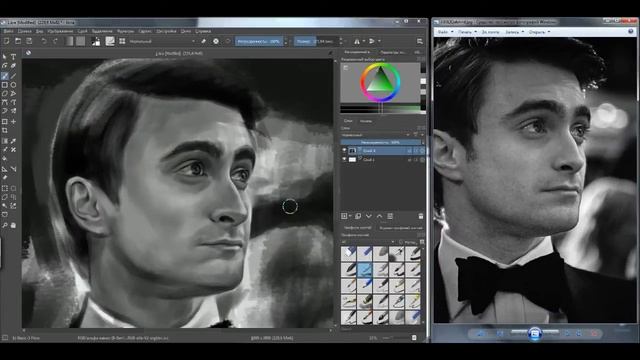Open the Выделение menu in Krita
The height and width of the screenshot is (360, 640).
102,31
